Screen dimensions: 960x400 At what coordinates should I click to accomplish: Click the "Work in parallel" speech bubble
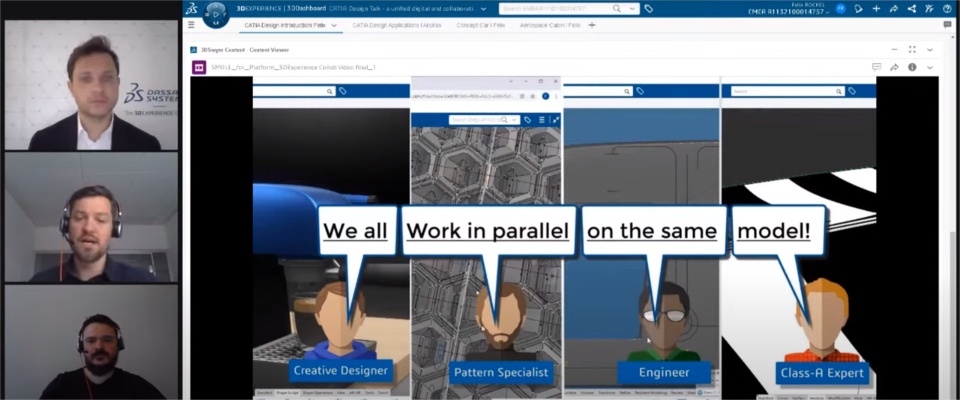[488, 231]
